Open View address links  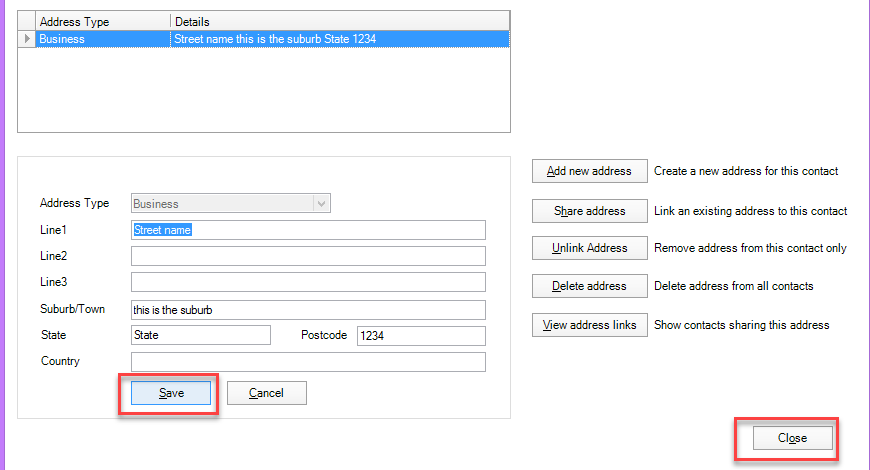589,325
